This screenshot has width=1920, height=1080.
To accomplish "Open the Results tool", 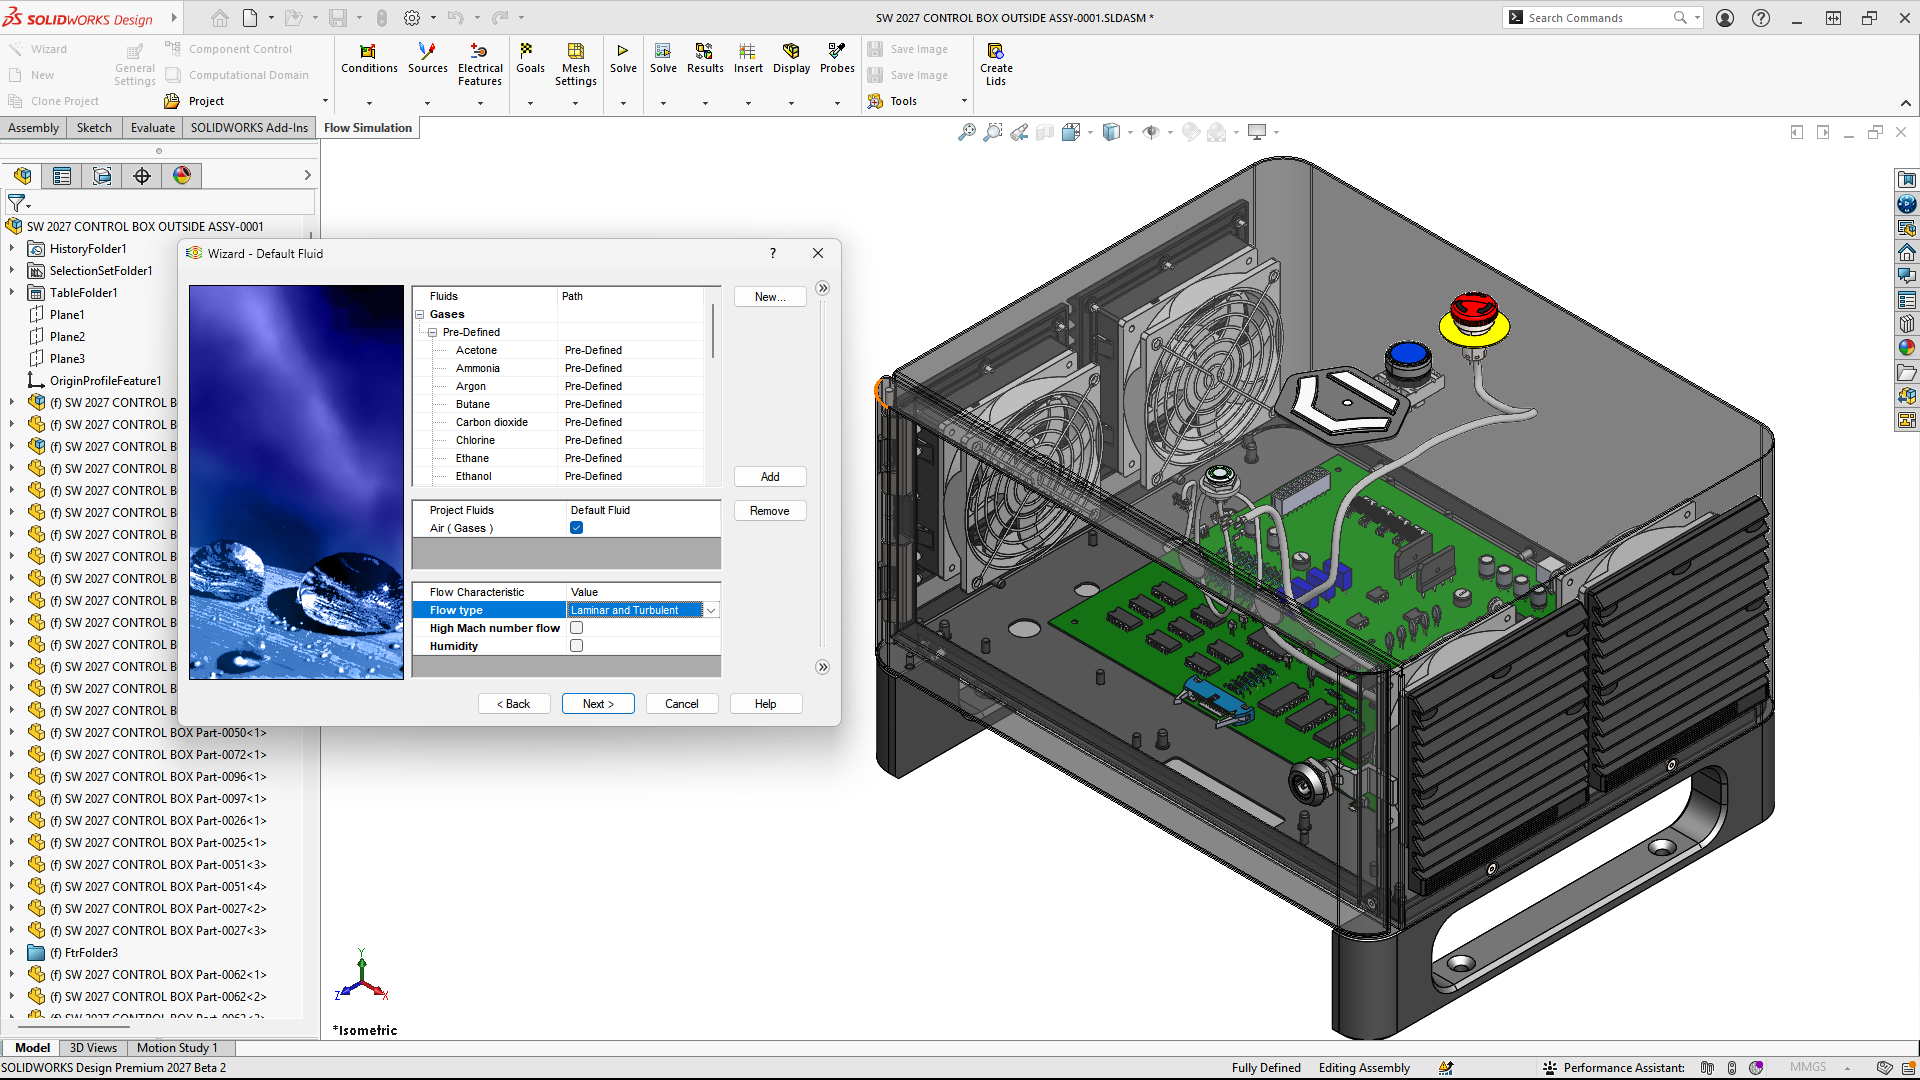I will (705, 58).
